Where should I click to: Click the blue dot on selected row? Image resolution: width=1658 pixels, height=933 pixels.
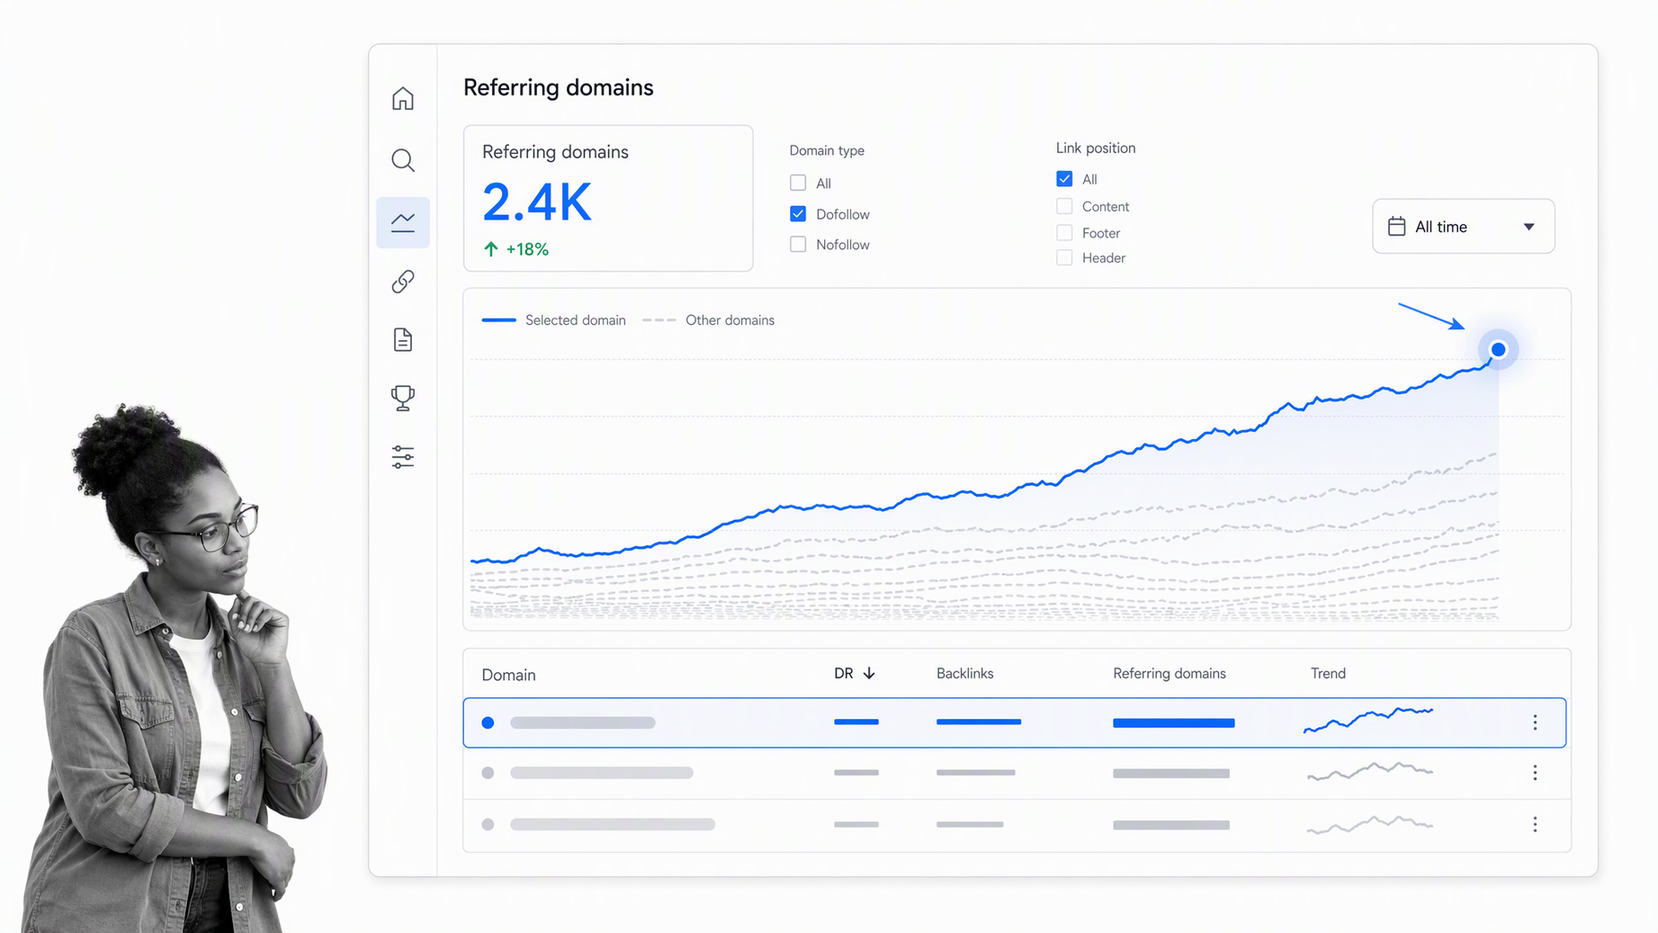488,723
